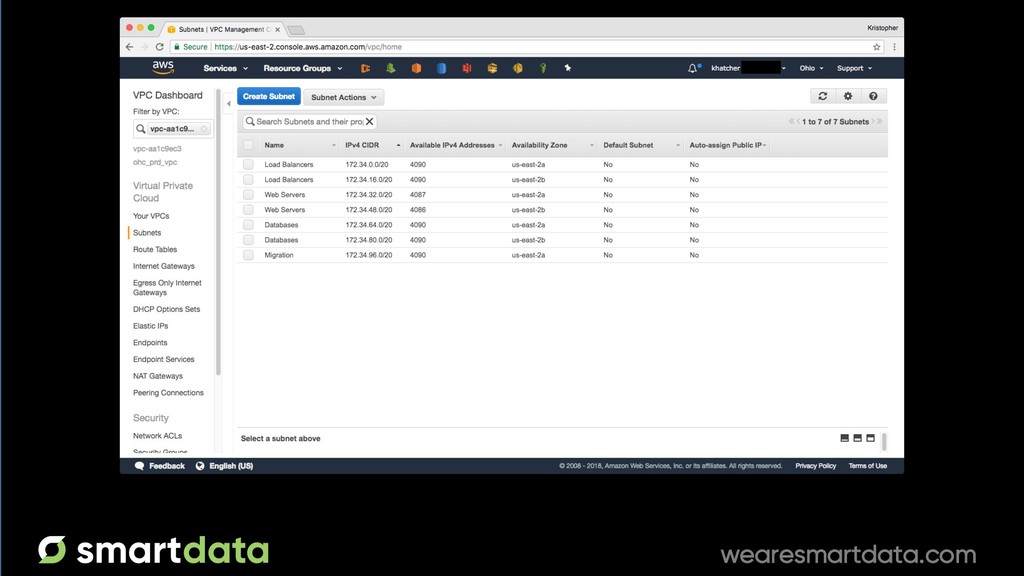Open NAT Gateways in the sidebar
Screen dimensions: 1024x576
(157, 376)
